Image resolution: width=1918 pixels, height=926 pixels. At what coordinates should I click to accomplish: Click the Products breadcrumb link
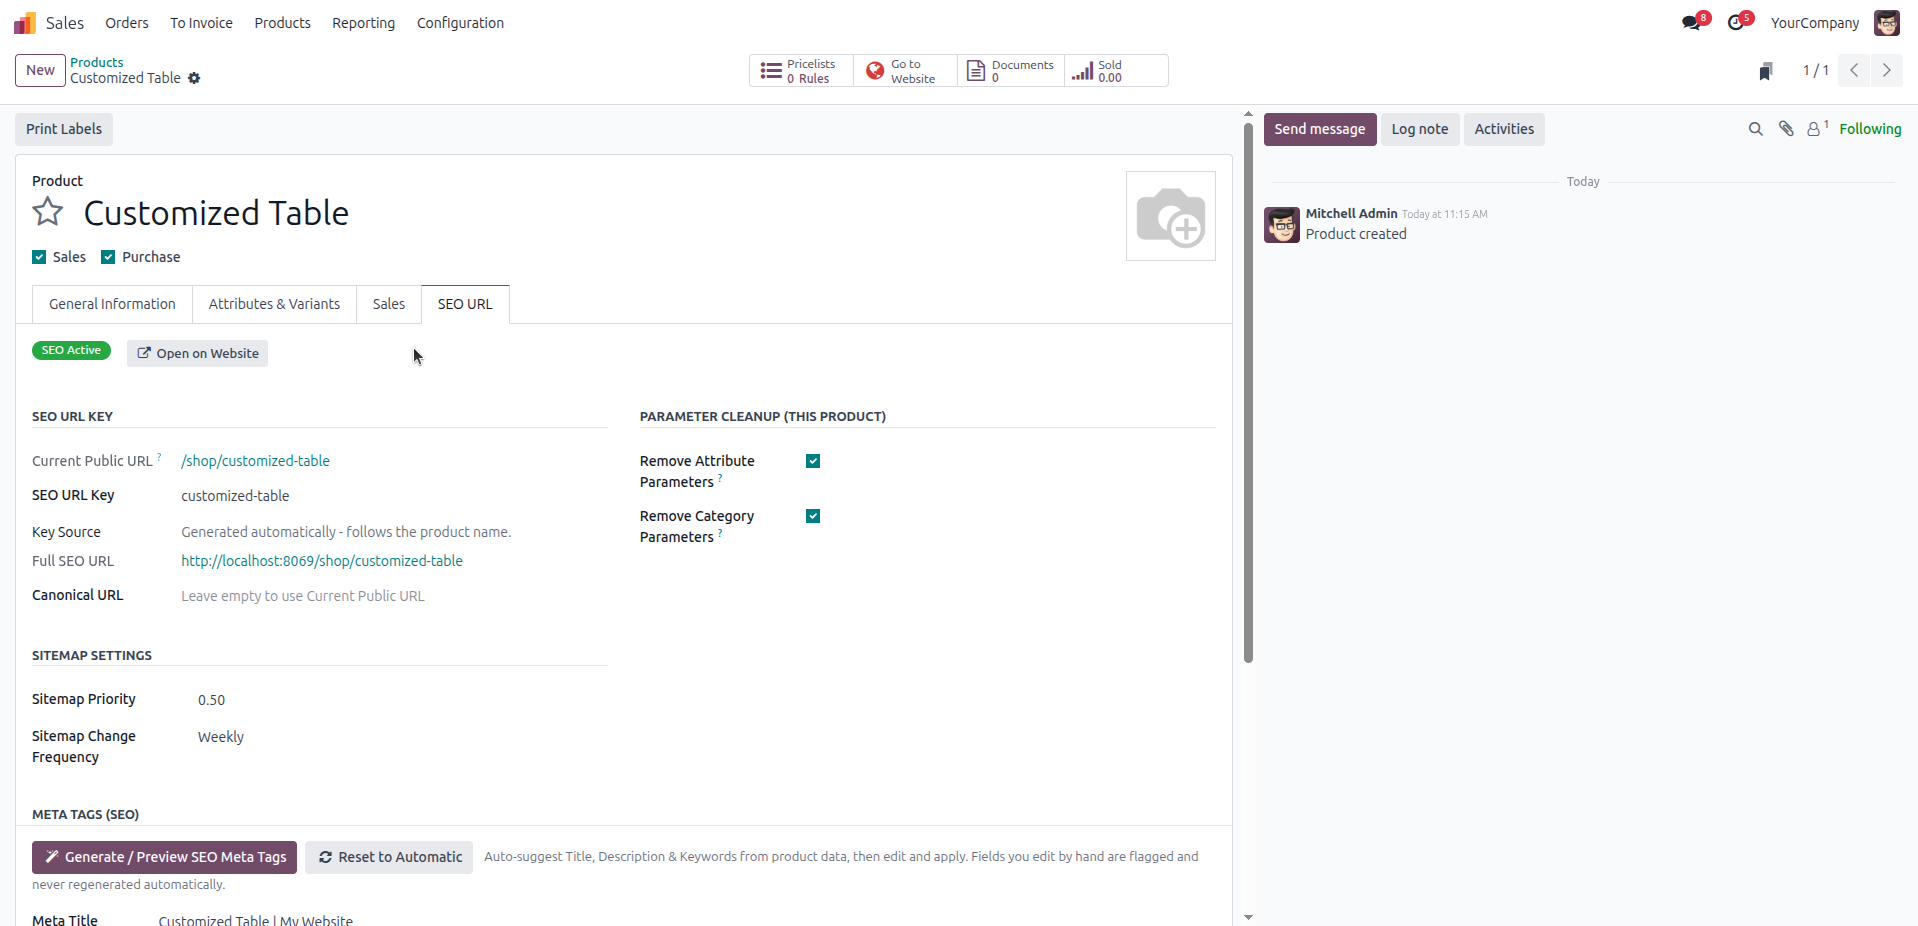[x=97, y=62]
